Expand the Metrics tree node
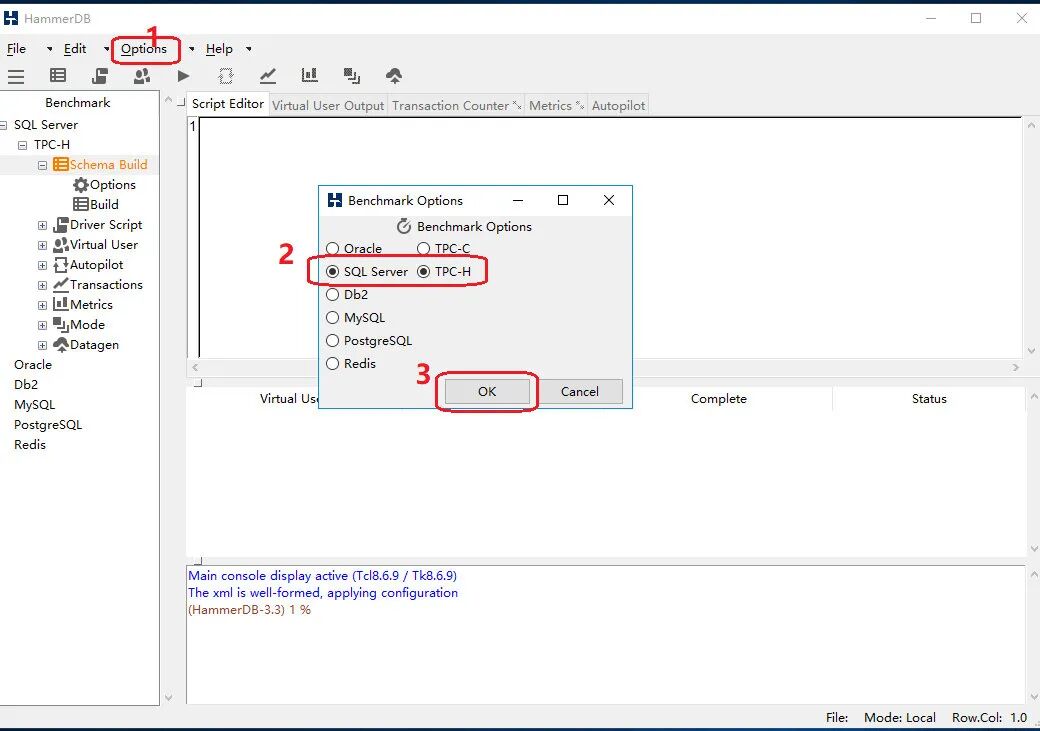This screenshot has width=1040, height=731. point(42,305)
